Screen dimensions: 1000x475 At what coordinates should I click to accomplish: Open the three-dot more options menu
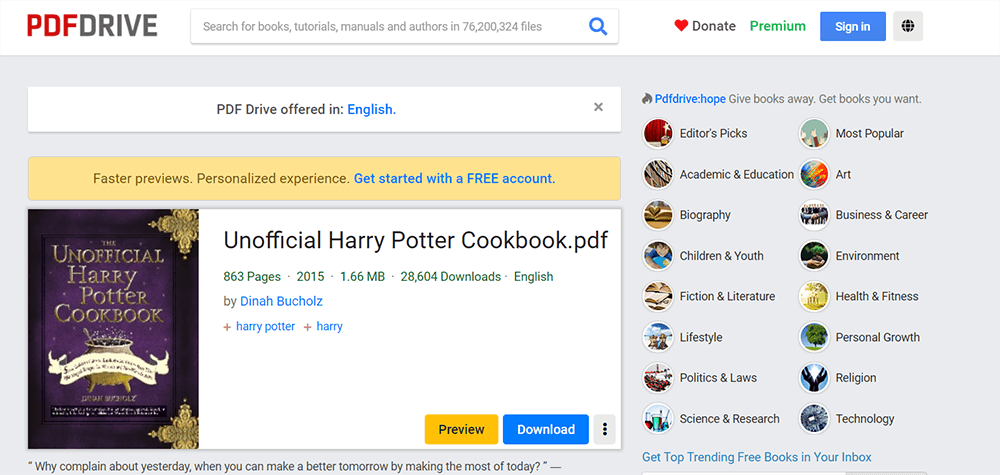tap(604, 429)
